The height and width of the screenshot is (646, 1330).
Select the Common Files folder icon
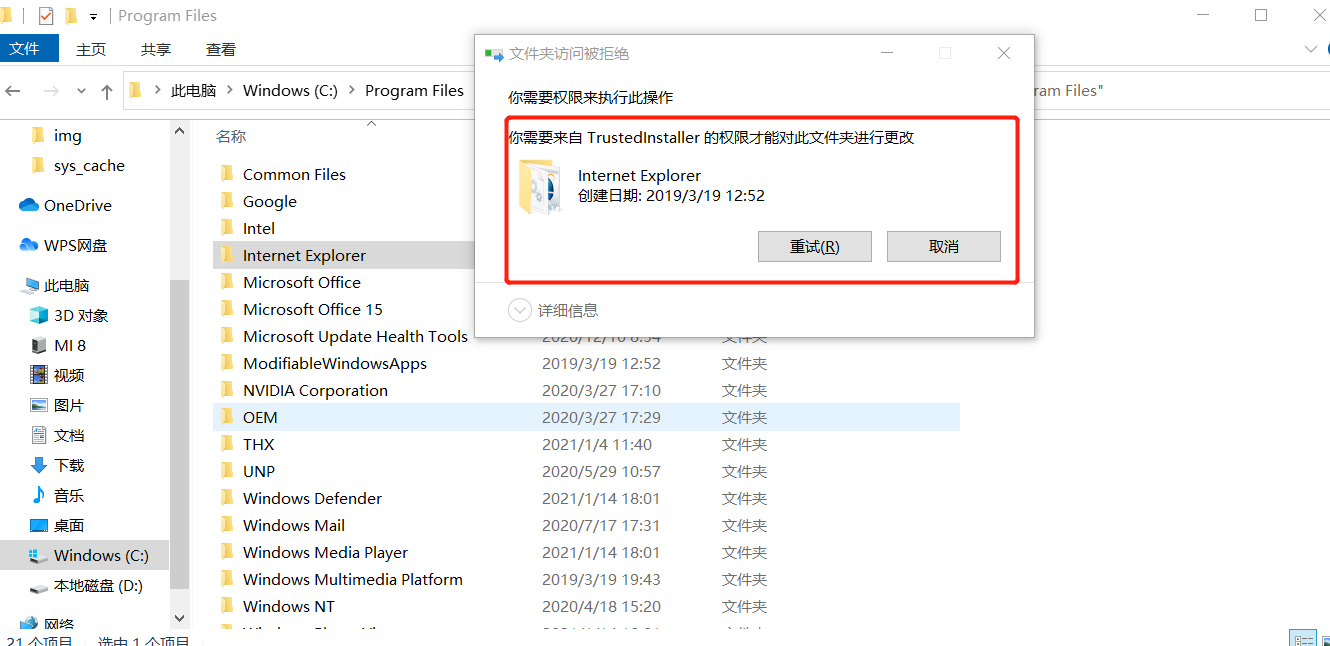pos(227,174)
